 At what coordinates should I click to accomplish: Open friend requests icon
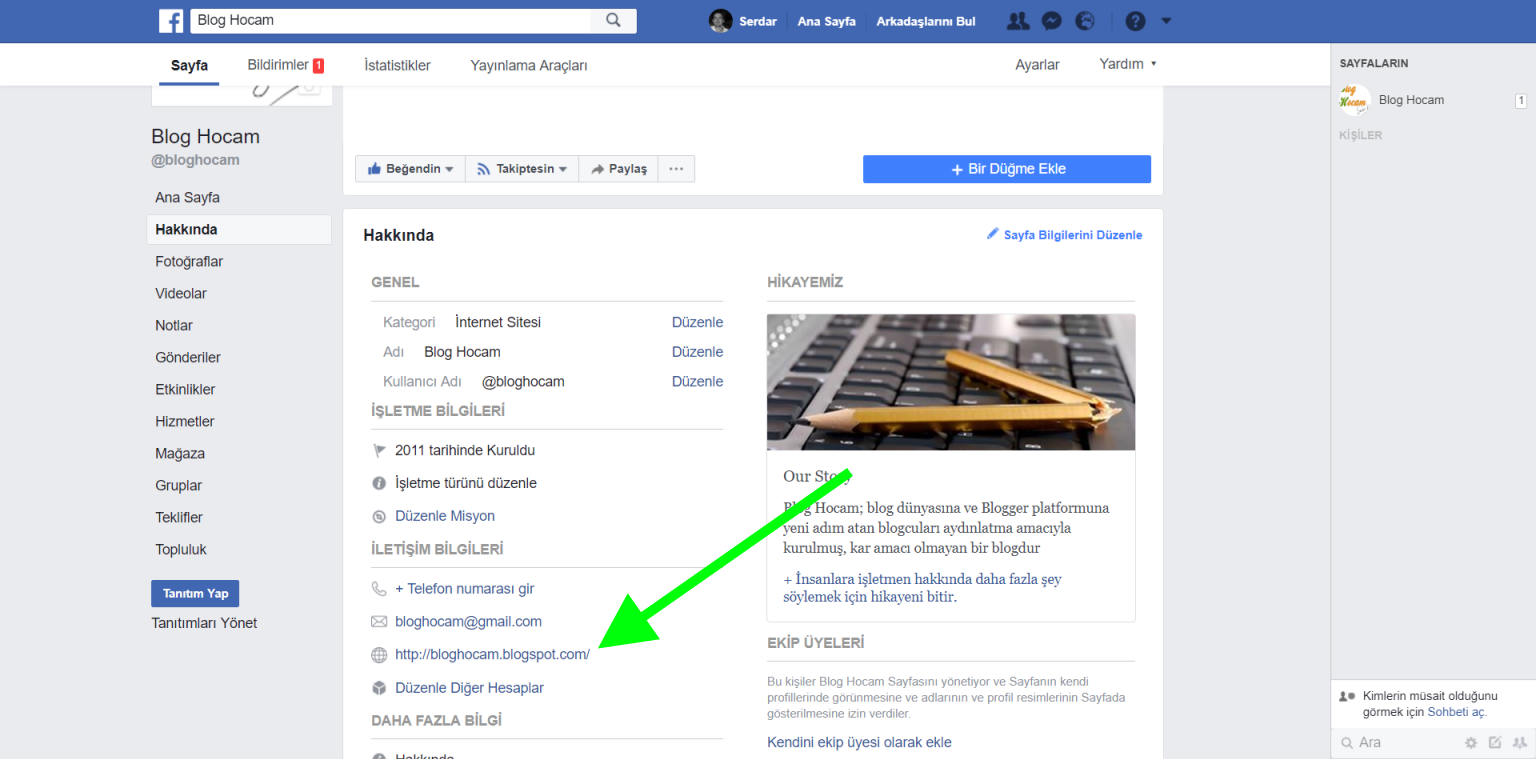click(x=1018, y=21)
